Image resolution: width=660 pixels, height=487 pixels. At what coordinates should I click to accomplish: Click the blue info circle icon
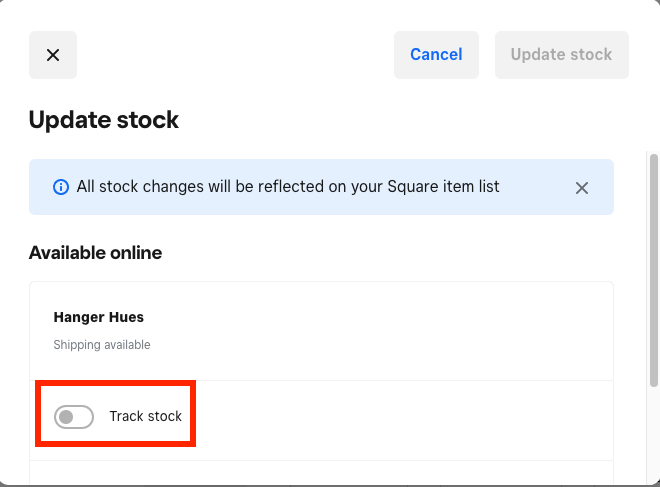[60, 187]
